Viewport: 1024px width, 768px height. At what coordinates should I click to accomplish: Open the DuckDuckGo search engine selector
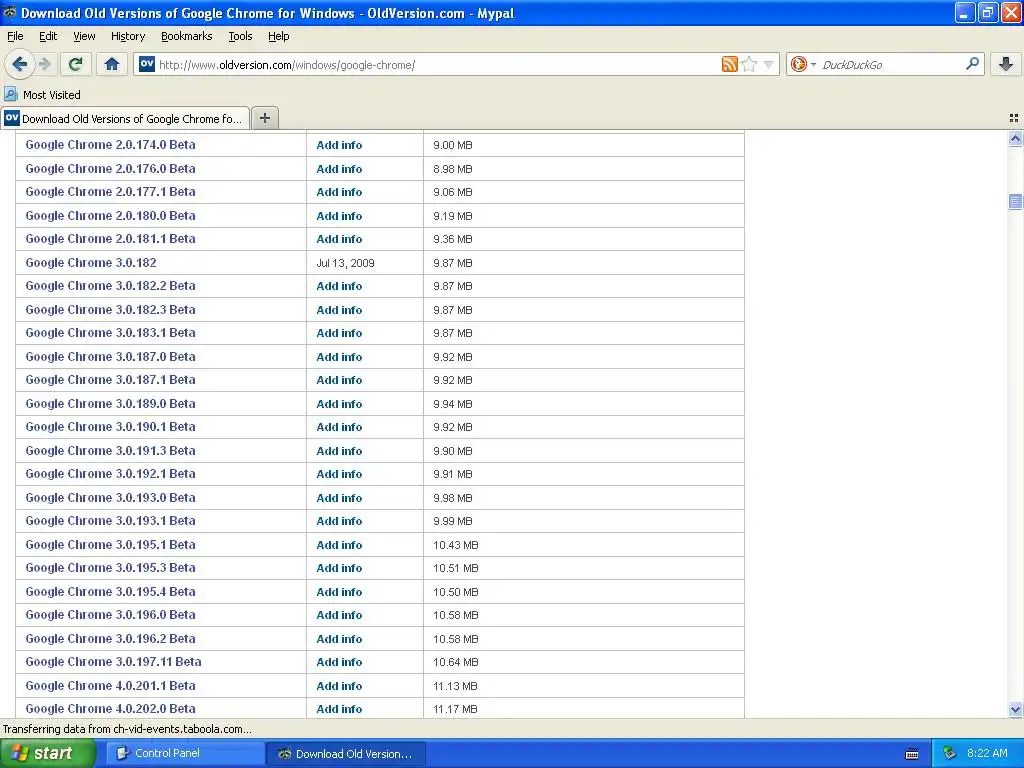click(803, 64)
